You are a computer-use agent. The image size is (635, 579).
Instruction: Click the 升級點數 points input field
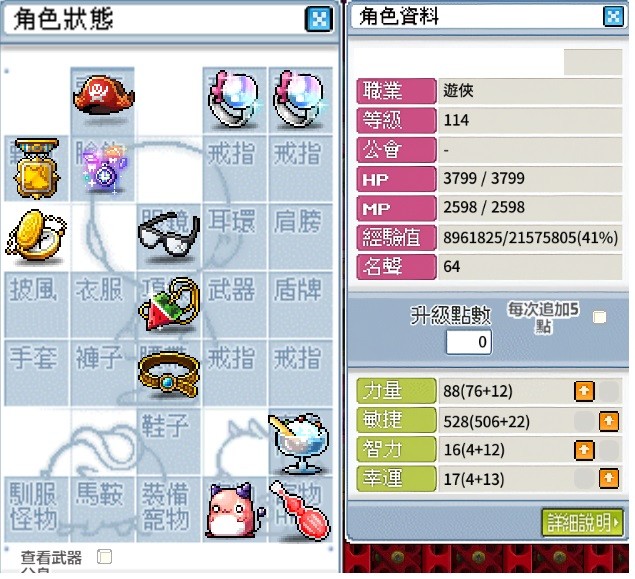[469, 342]
